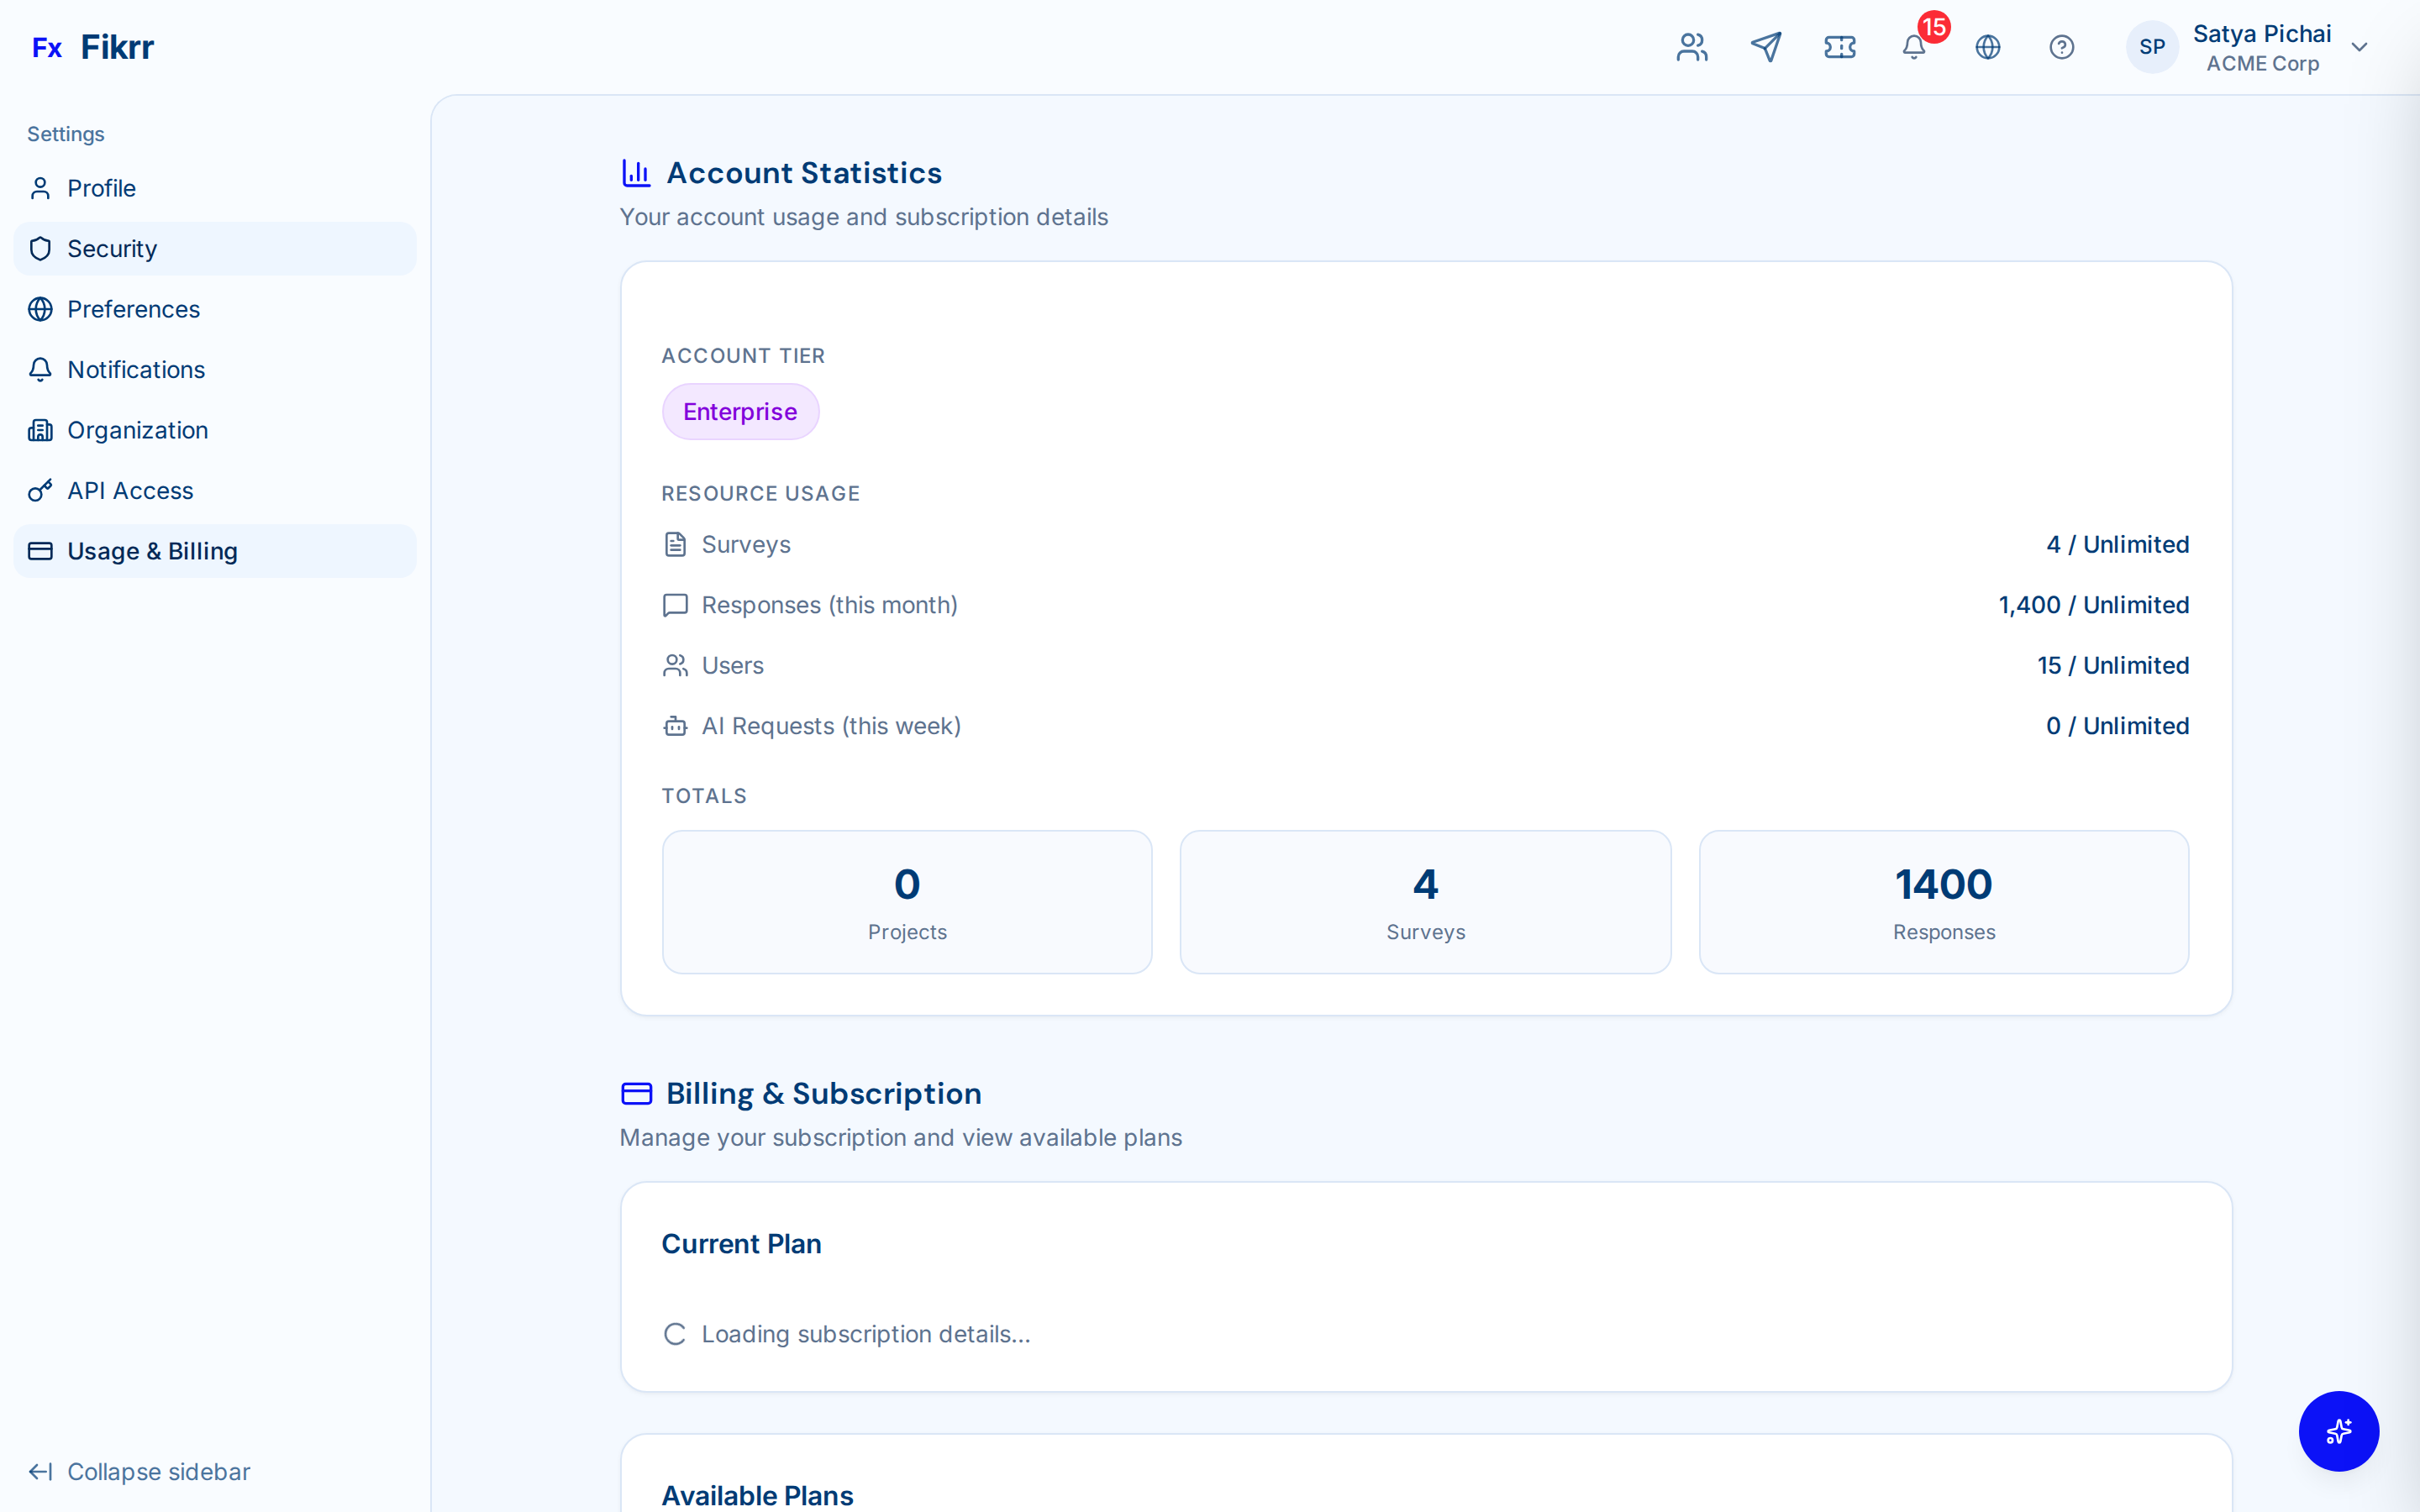Click the SP avatar circle
Screen dimensions: 2420x1512
(x=2152, y=46)
